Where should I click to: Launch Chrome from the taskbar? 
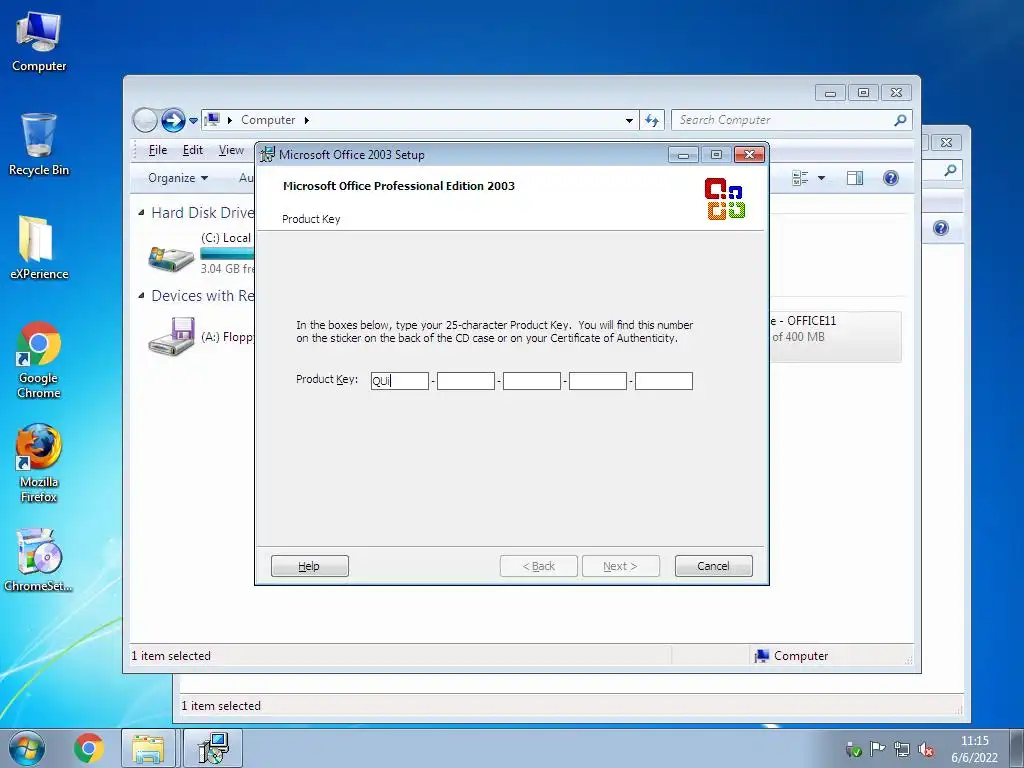click(x=89, y=748)
